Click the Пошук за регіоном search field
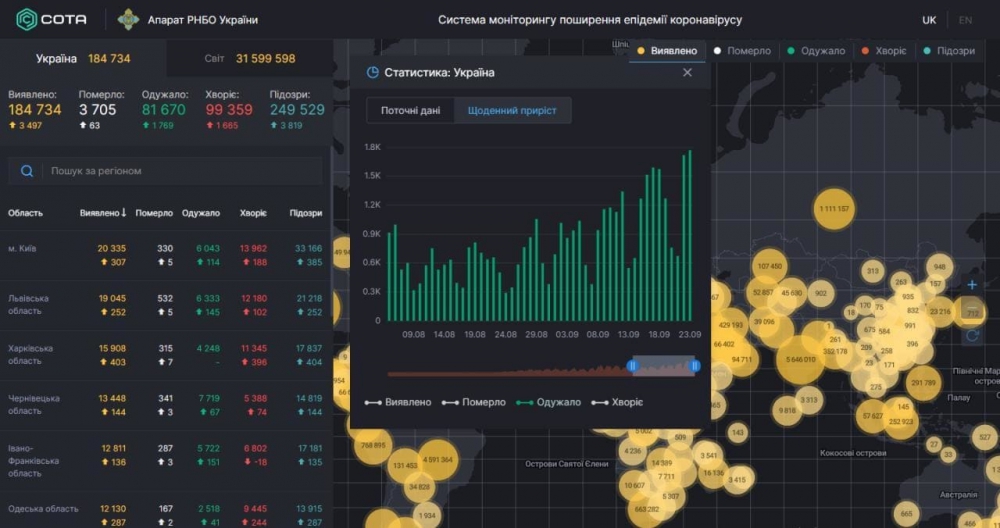Viewport: 1000px width, 528px height. coord(180,171)
